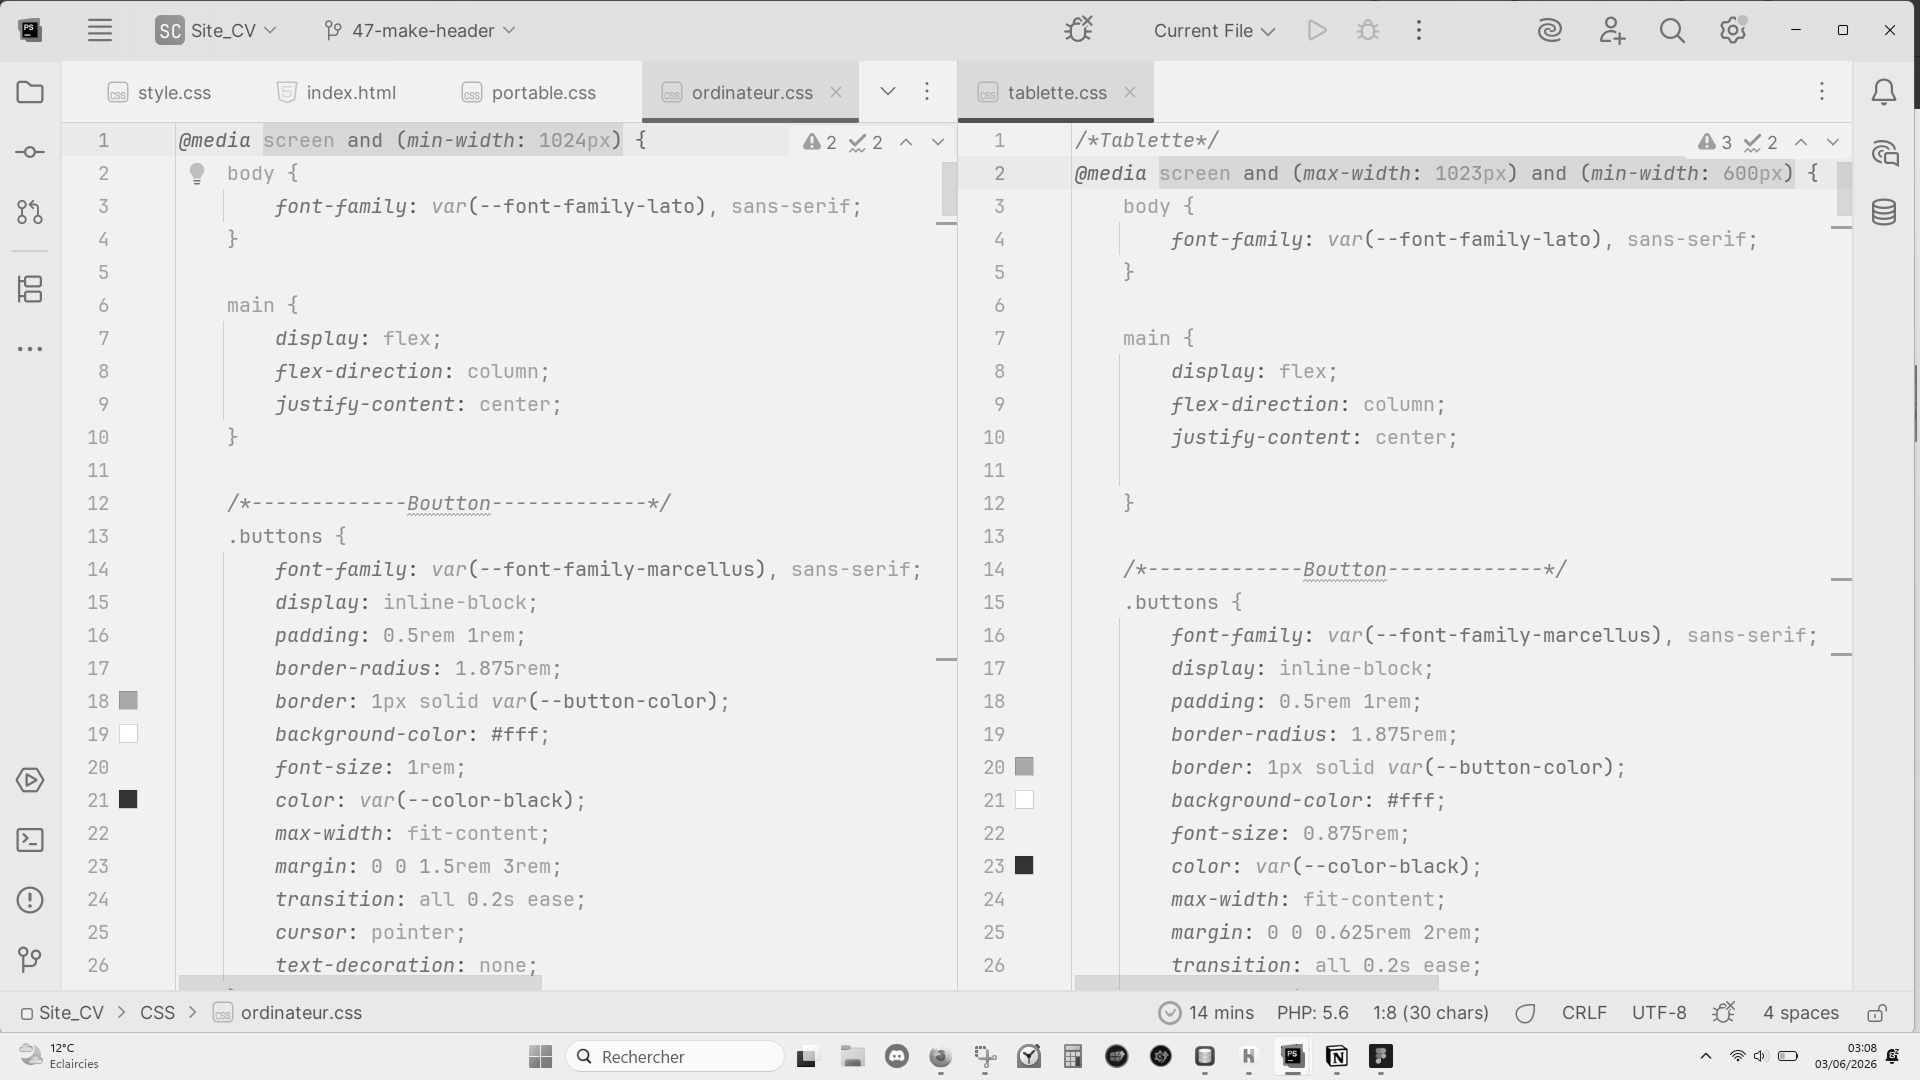1920x1080 pixels.
Task: Click the 14 mins time tracking widget
Action: tap(1207, 1013)
